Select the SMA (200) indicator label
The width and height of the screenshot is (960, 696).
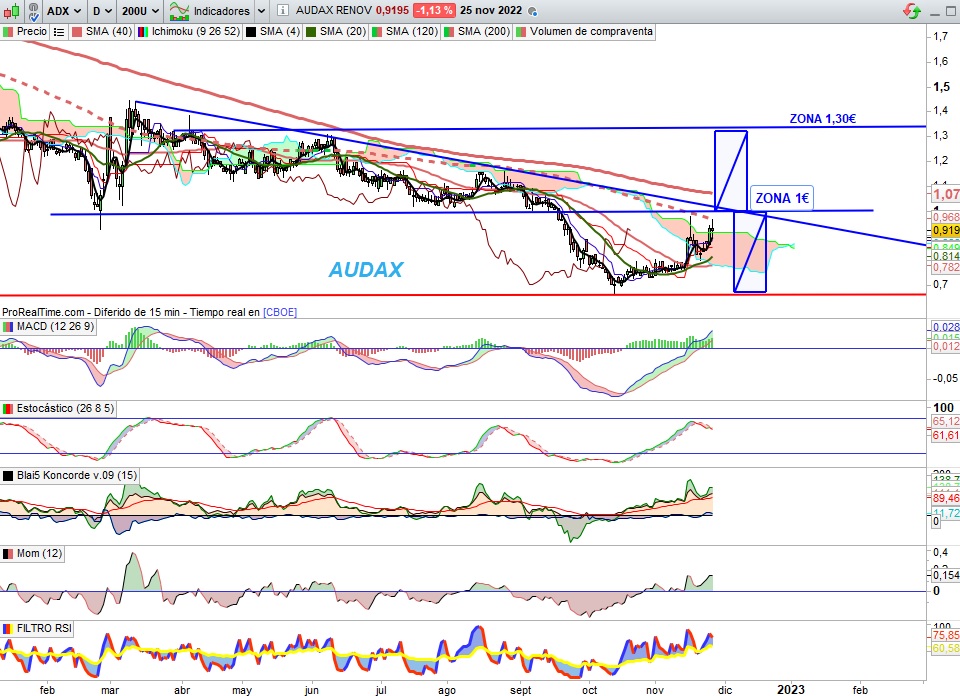(x=484, y=32)
